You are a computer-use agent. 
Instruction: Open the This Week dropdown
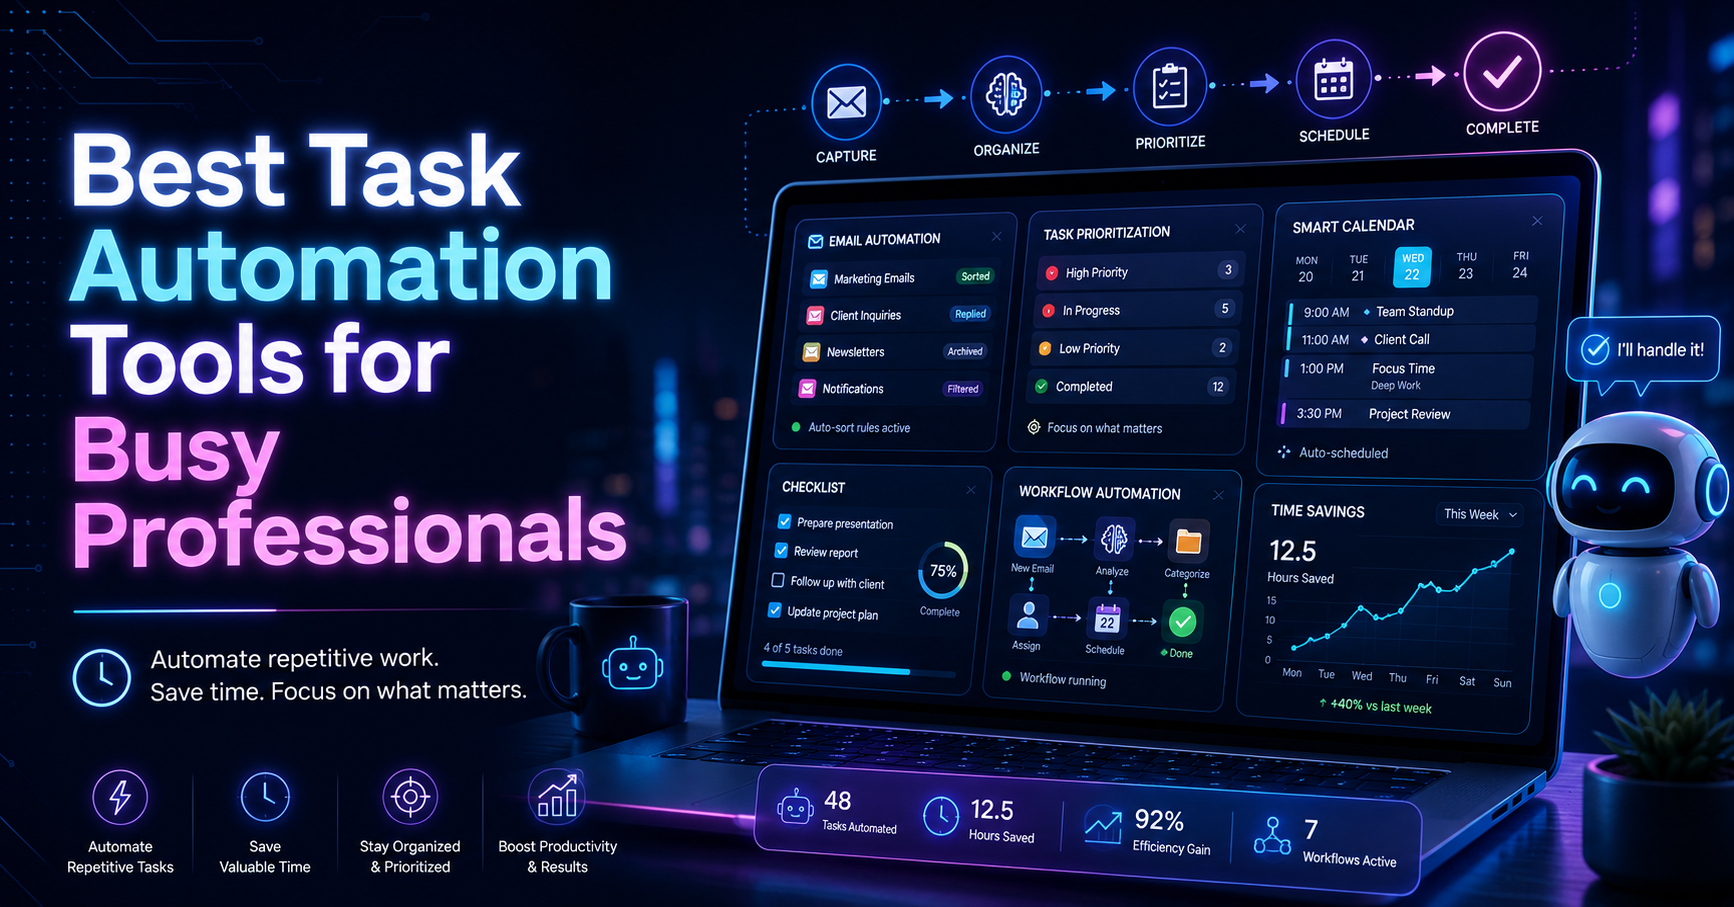[x=1480, y=514]
